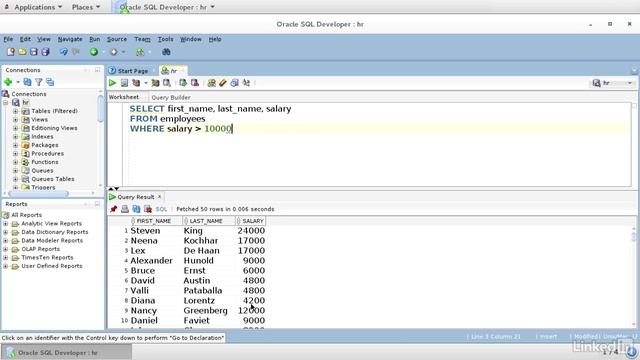The image size is (640, 360).
Task: Click the To Upper/Lower case icon
Action: (246, 83)
